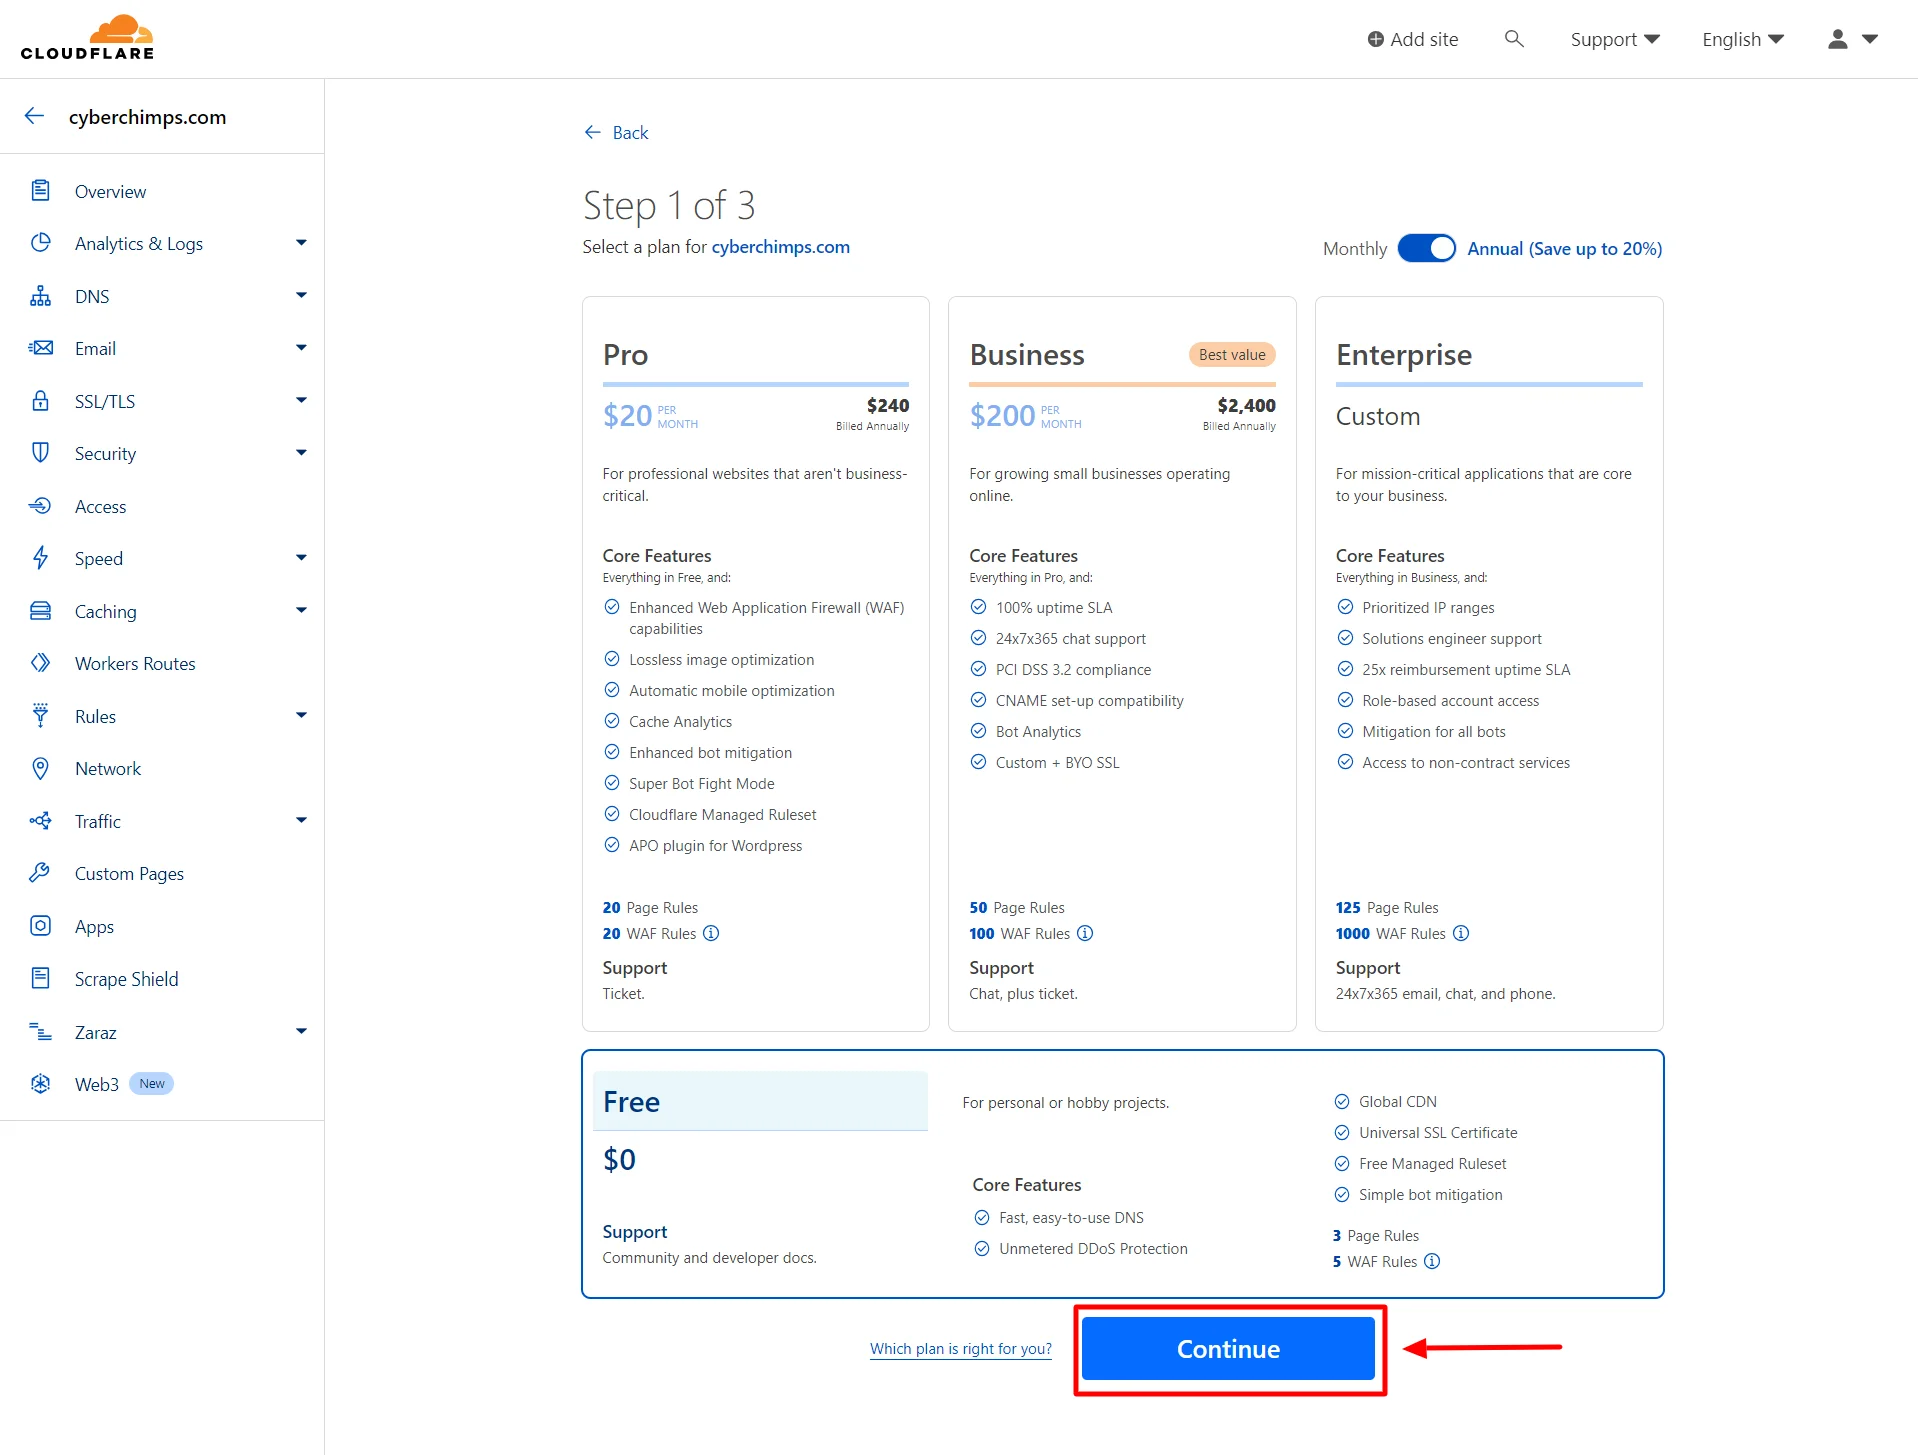The height and width of the screenshot is (1455, 1918).
Task: Click the Monthly billing label
Action: pyautogui.click(x=1355, y=248)
